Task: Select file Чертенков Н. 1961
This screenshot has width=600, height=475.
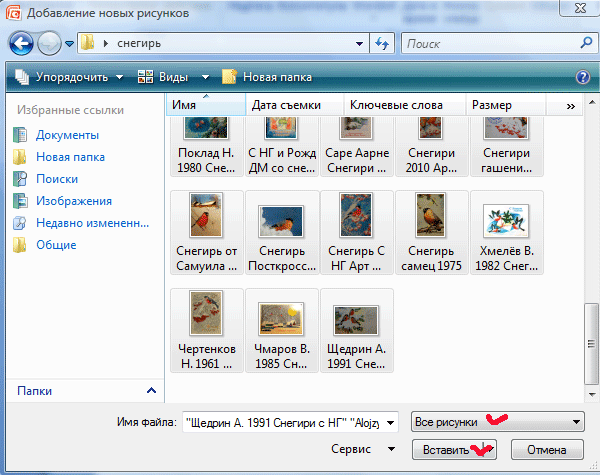Action: [x=207, y=330]
